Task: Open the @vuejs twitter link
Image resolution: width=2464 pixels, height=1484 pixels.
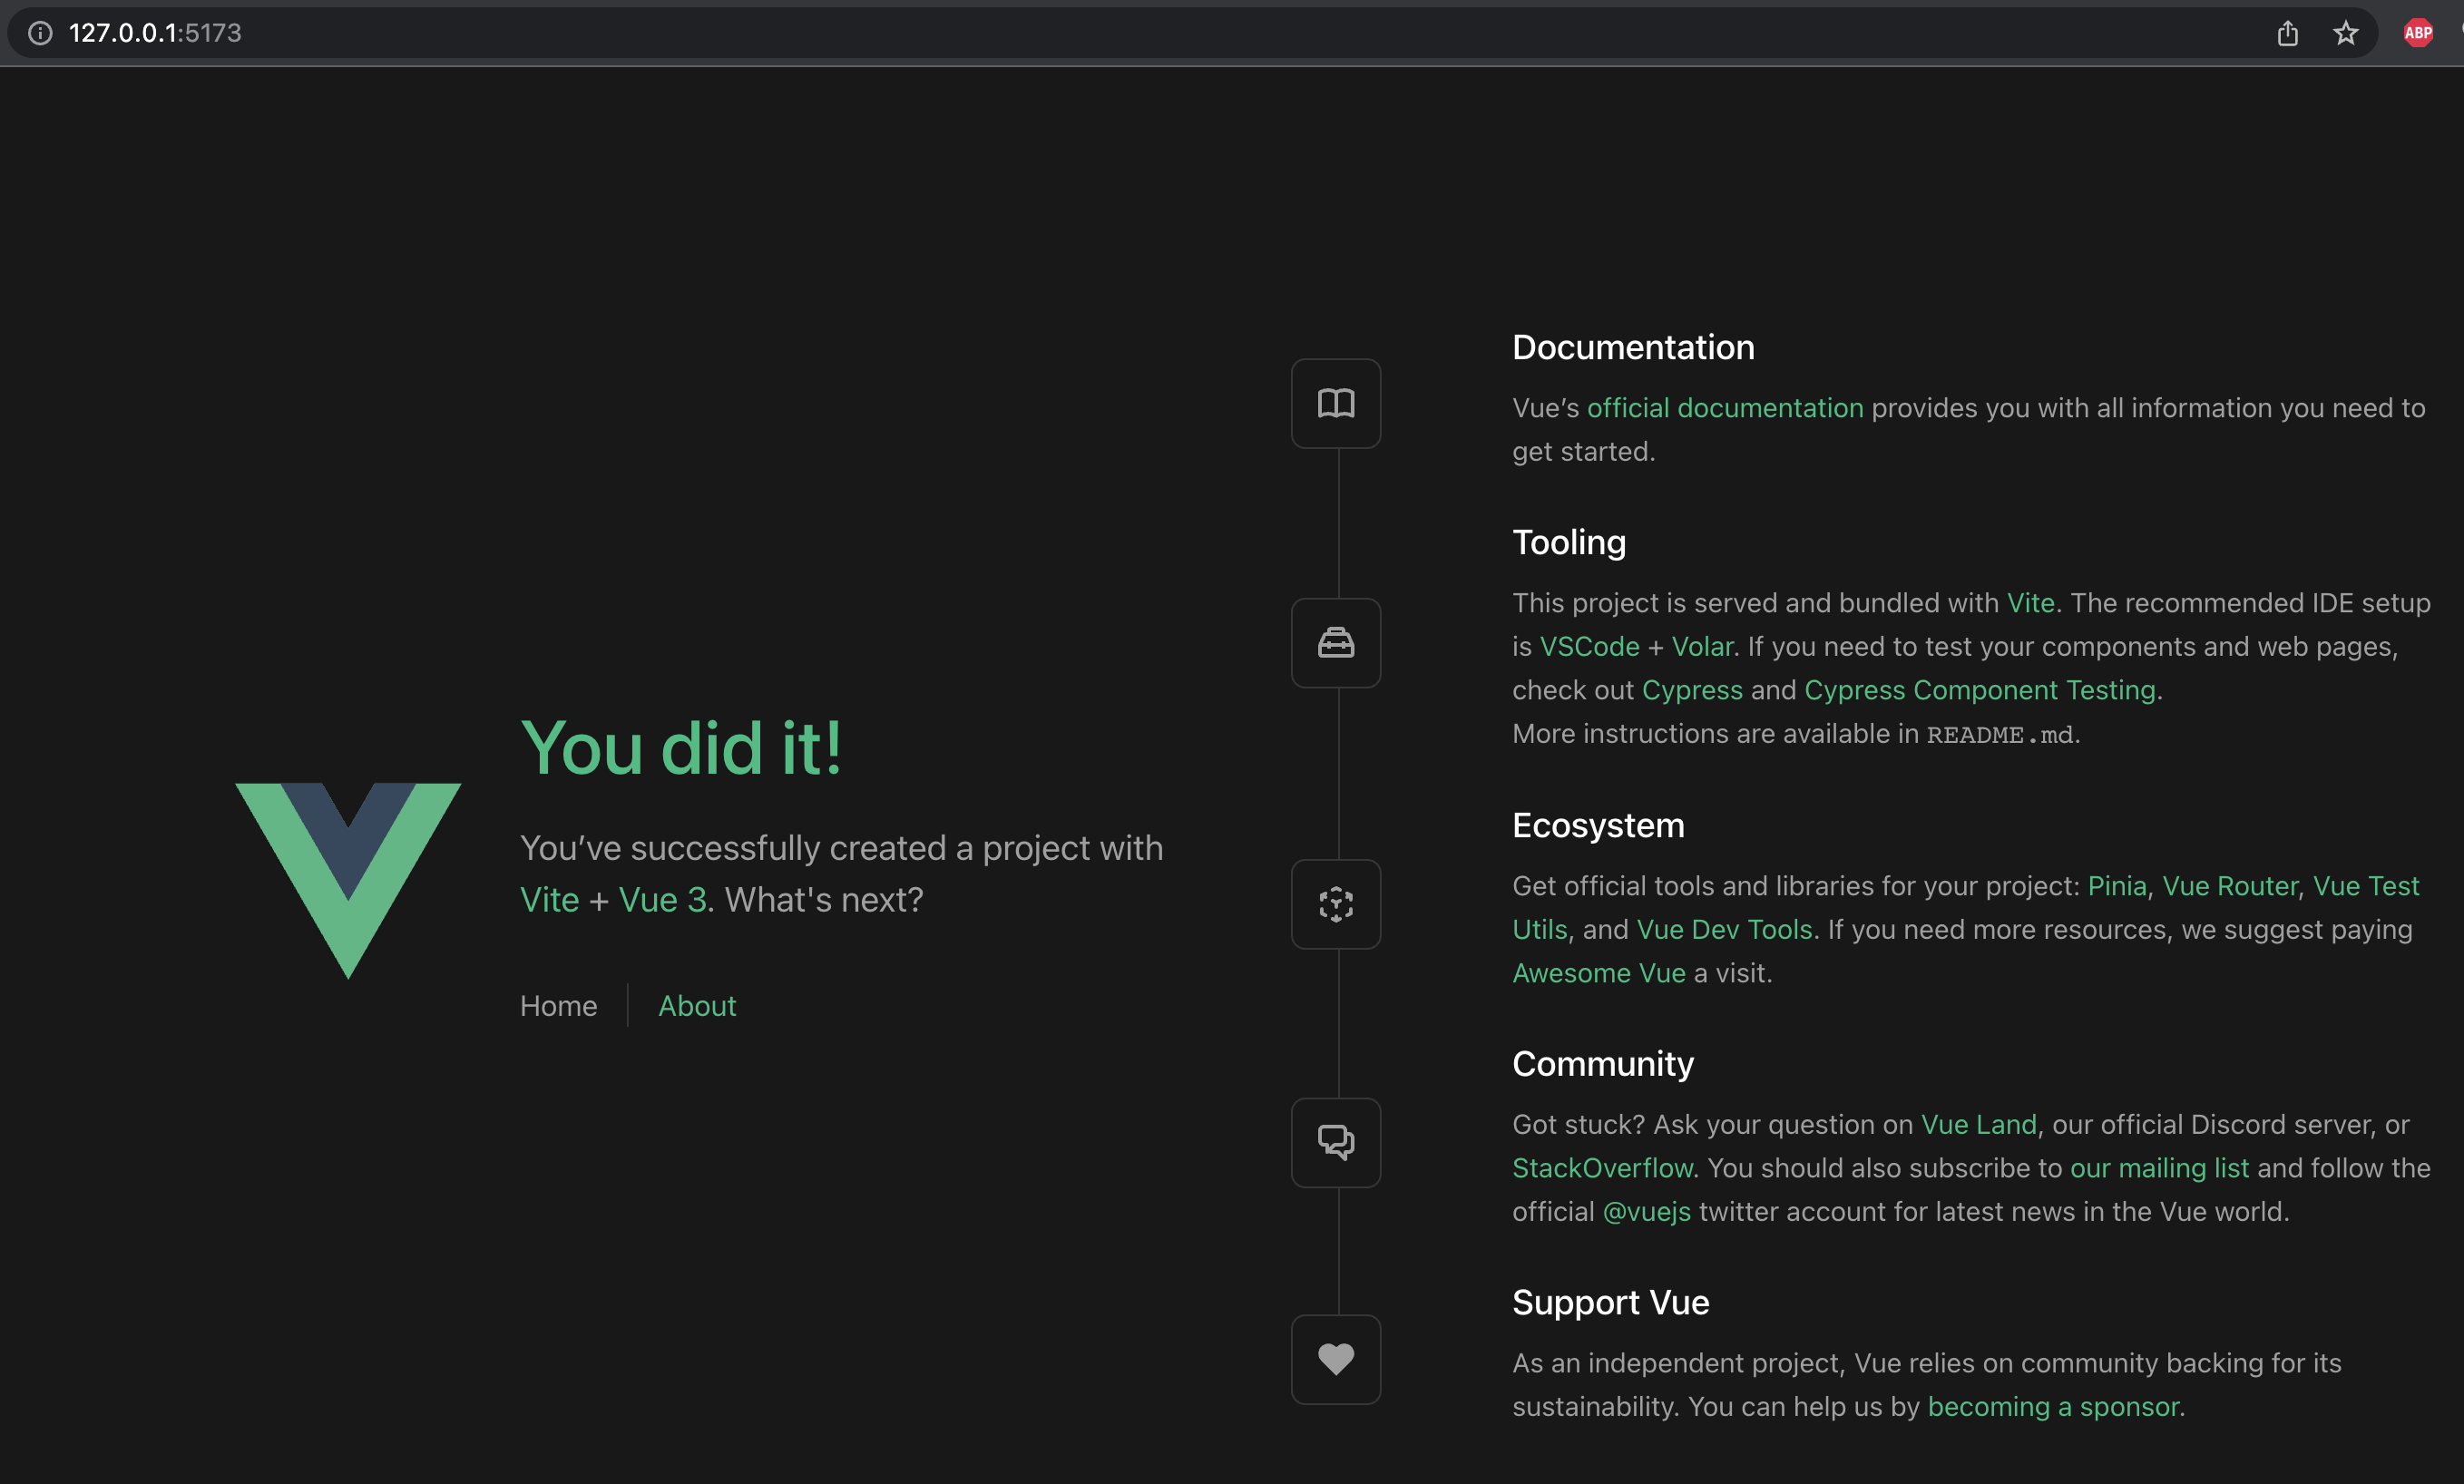Action: [1646, 1212]
